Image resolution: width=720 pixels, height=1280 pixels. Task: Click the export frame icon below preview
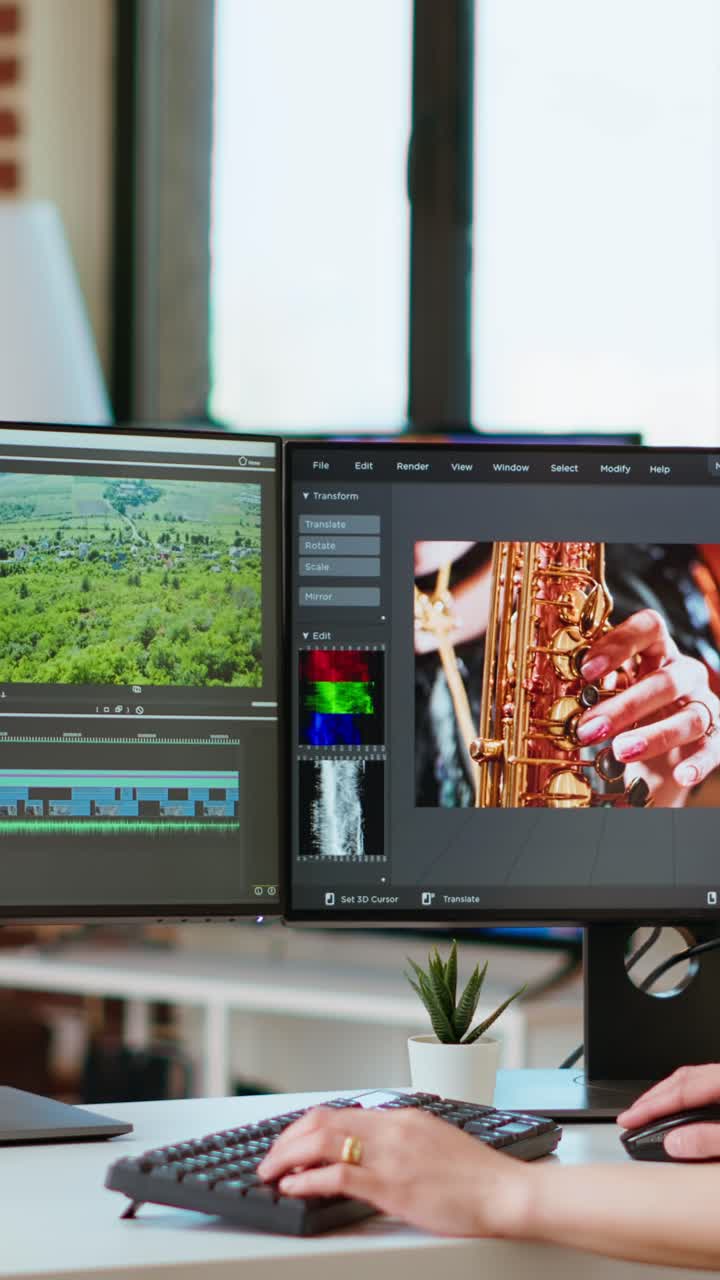pyautogui.click(x=136, y=689)
